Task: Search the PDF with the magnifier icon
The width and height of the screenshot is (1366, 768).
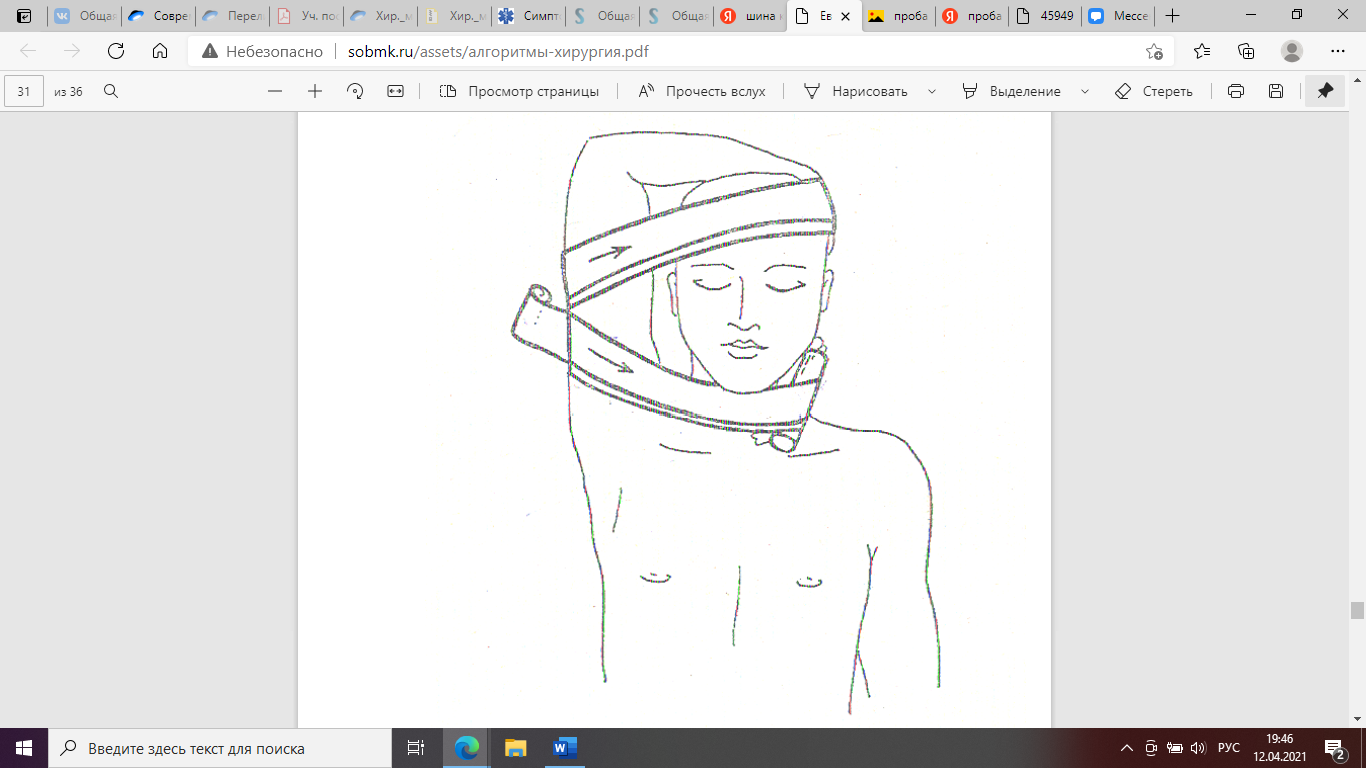Action: 111,91
